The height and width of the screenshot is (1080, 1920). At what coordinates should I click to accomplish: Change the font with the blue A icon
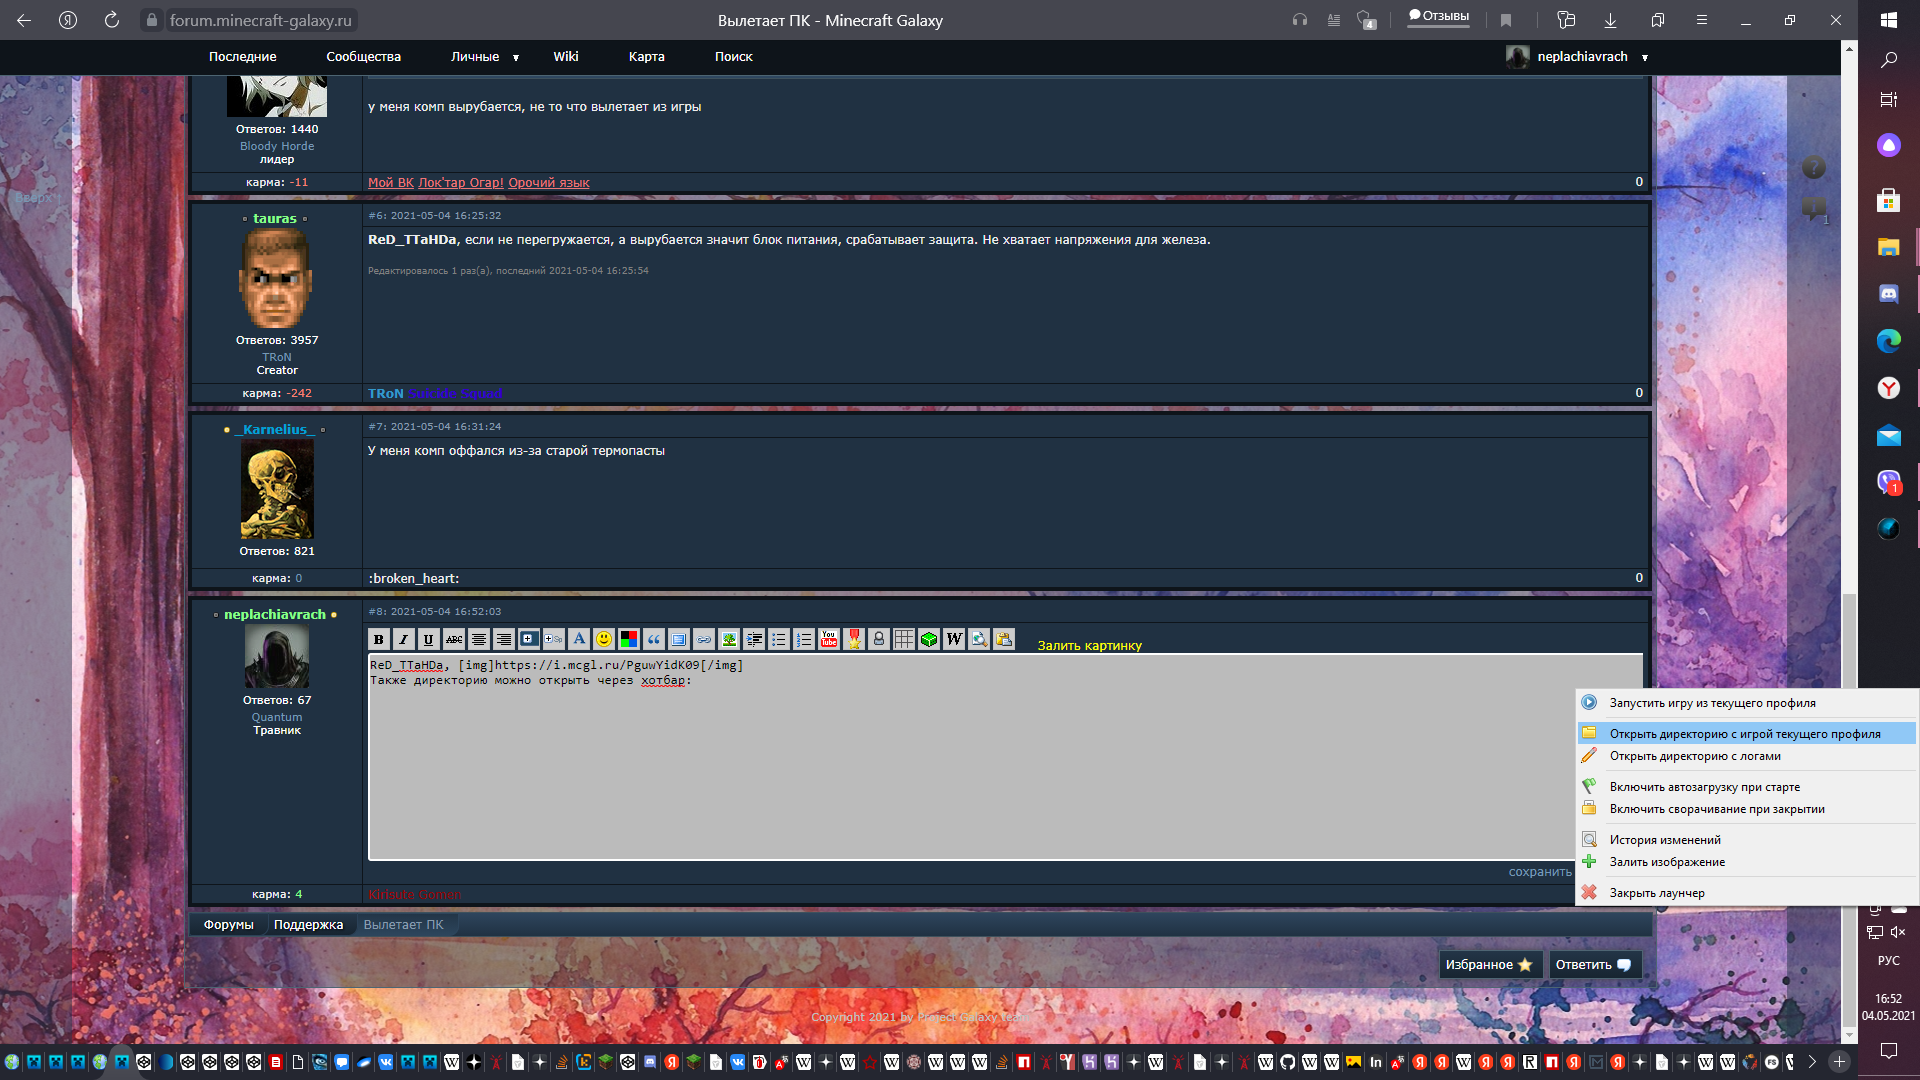(x=579, y=639)
